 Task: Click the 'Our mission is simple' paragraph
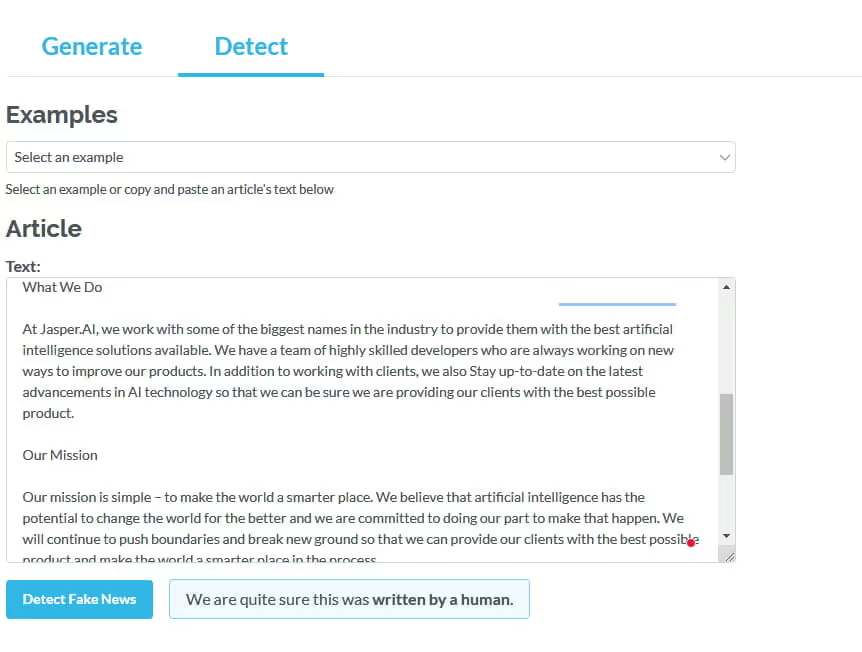(348, 518)
